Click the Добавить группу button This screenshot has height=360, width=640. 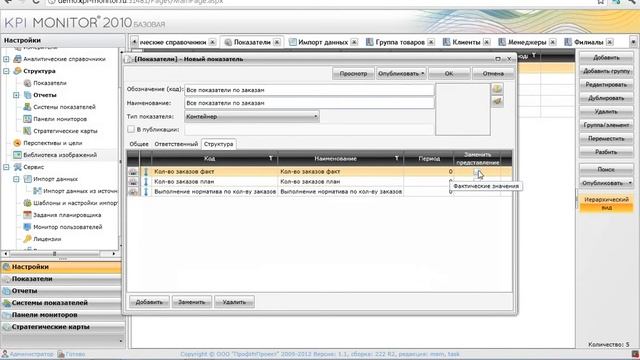[x=606, y=71]
